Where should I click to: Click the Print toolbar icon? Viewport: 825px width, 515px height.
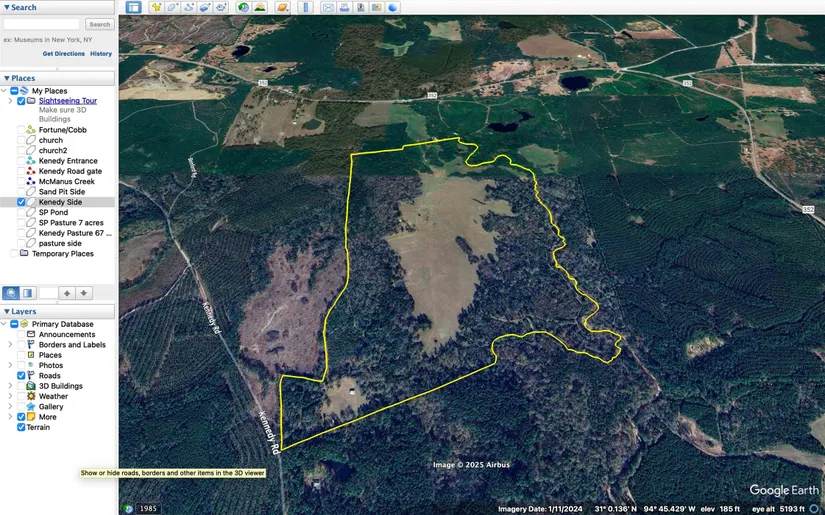coord(344,7)
